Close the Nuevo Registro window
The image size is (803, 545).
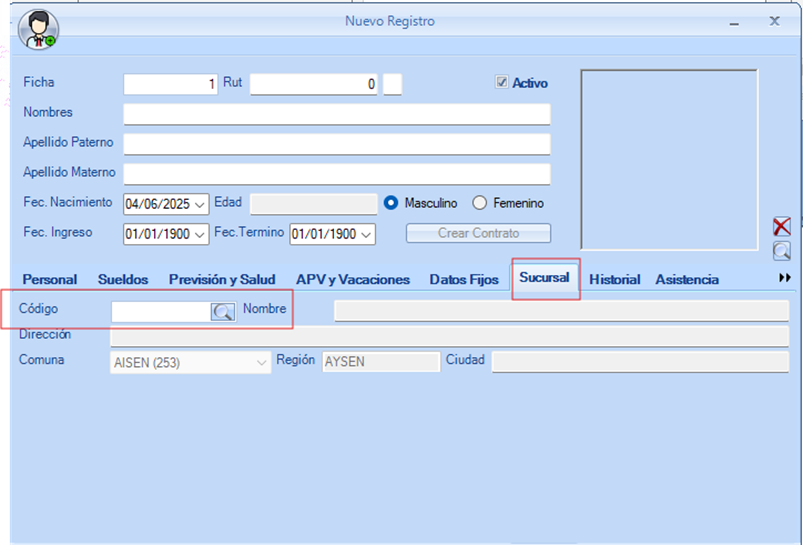click(774, 21)
